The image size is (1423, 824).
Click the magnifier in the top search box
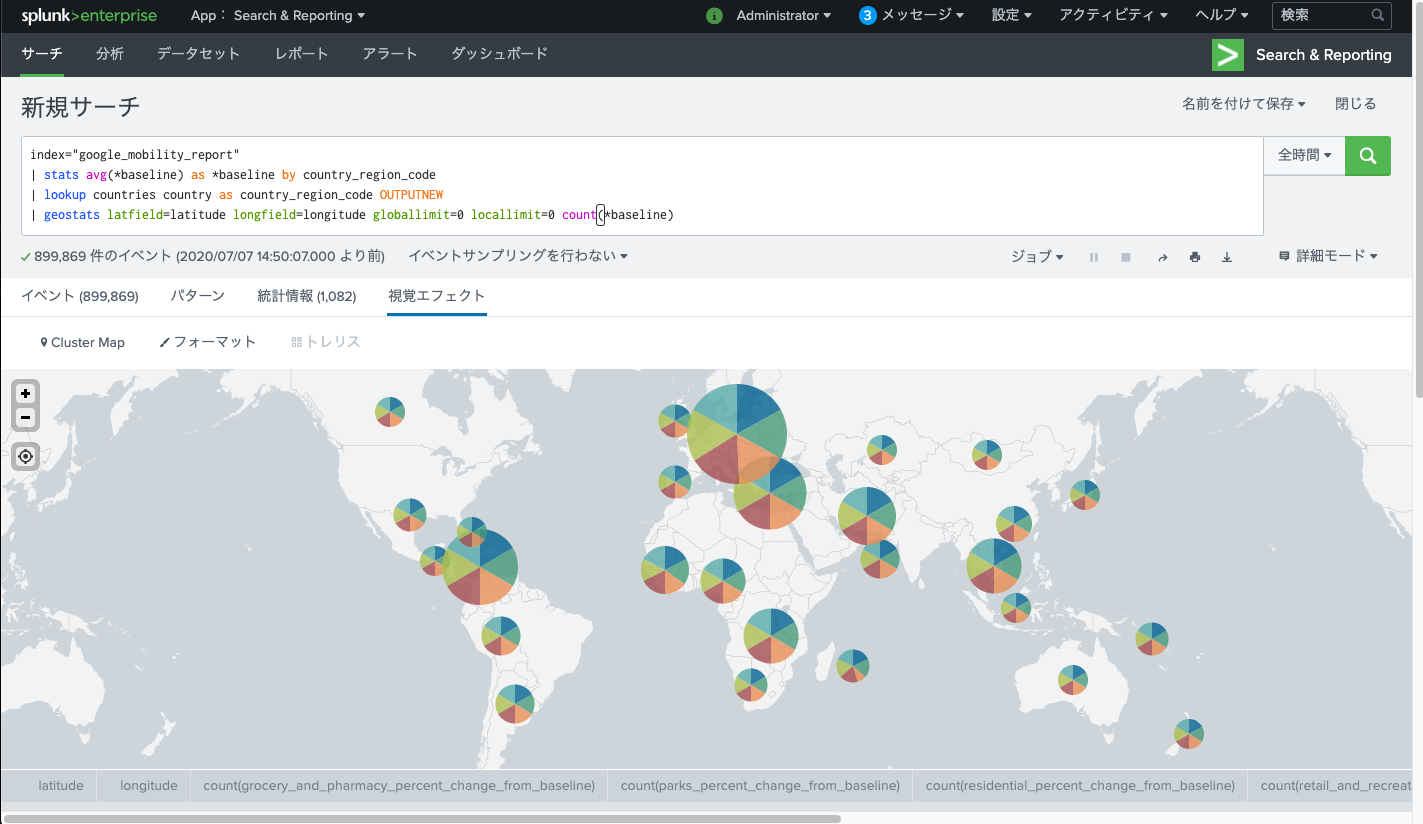tap(1378, 16)
